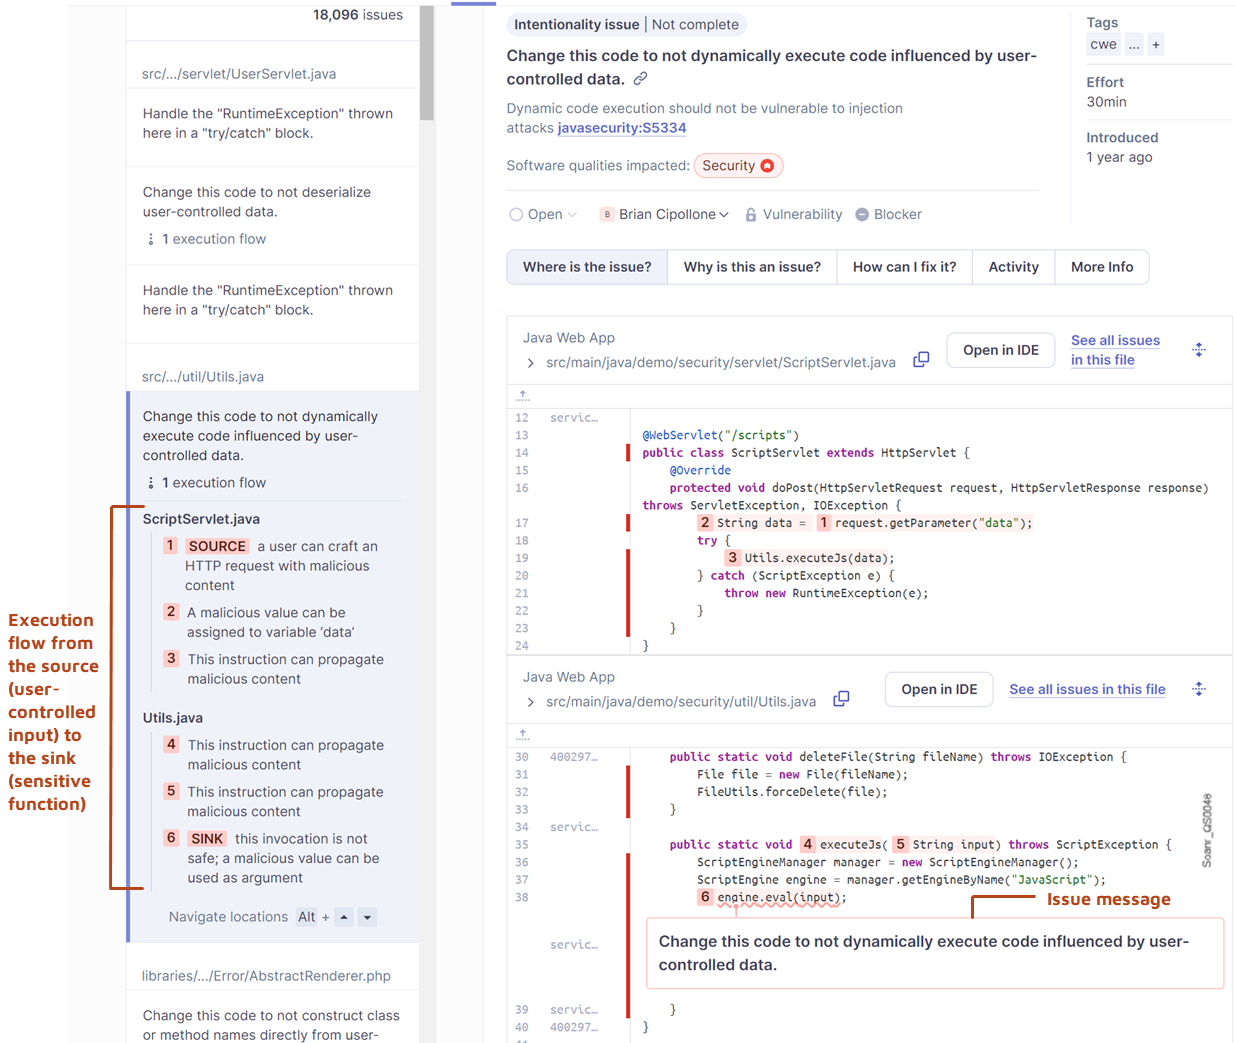1236x1043 pixels.
Task: Navigate to next location with the down arrow
Action: (x=368, y=916)
